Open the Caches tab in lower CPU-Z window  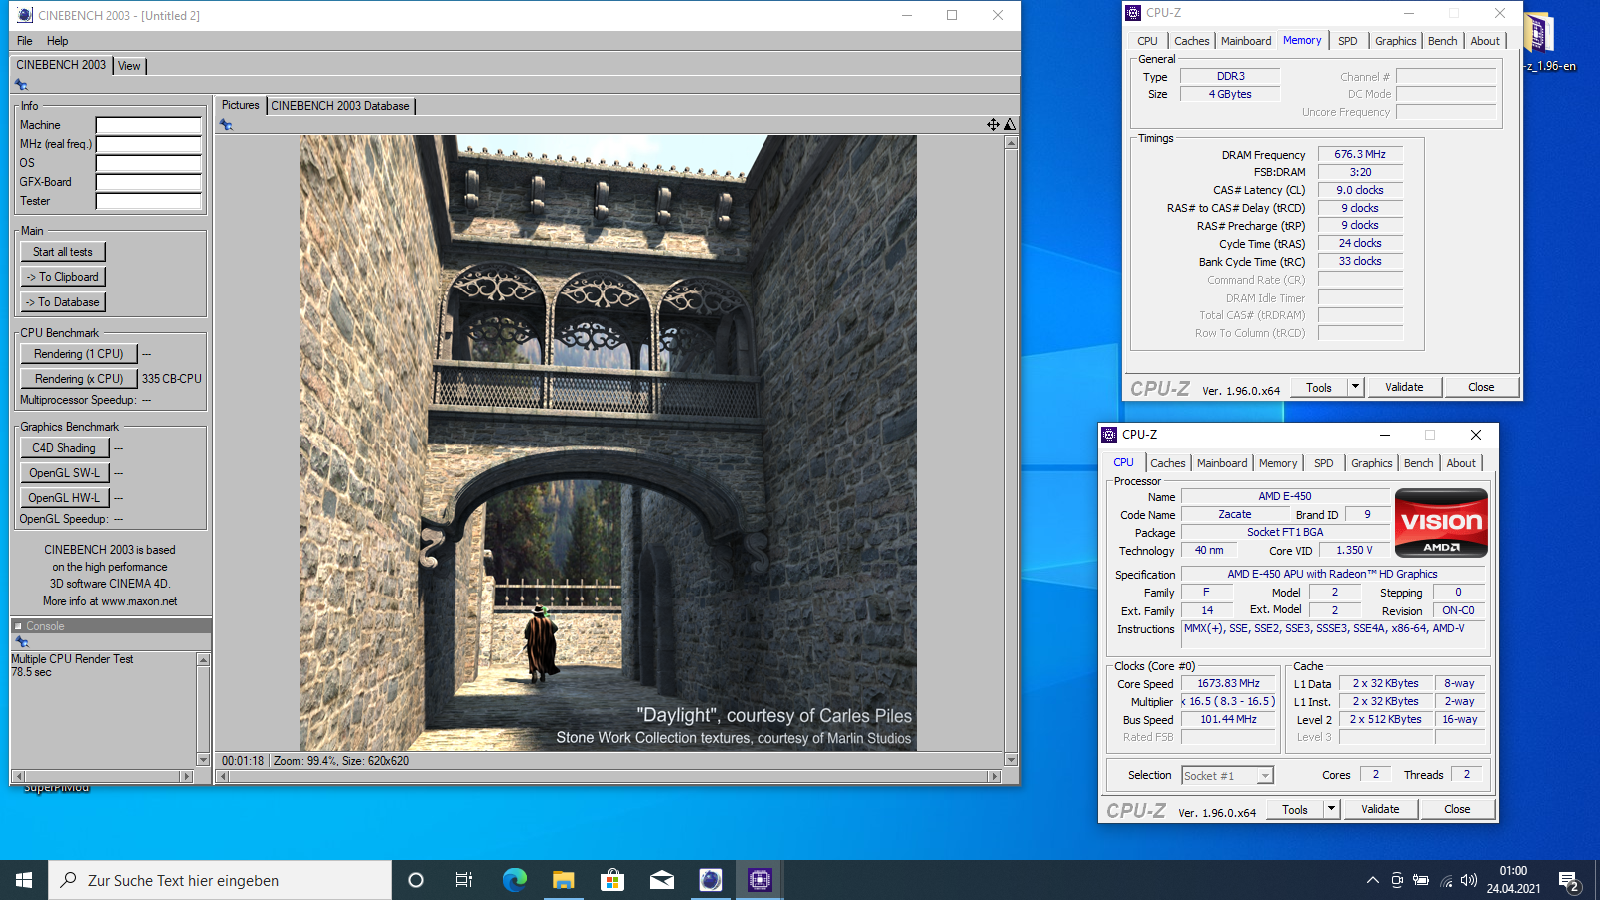coord(1167,463)
